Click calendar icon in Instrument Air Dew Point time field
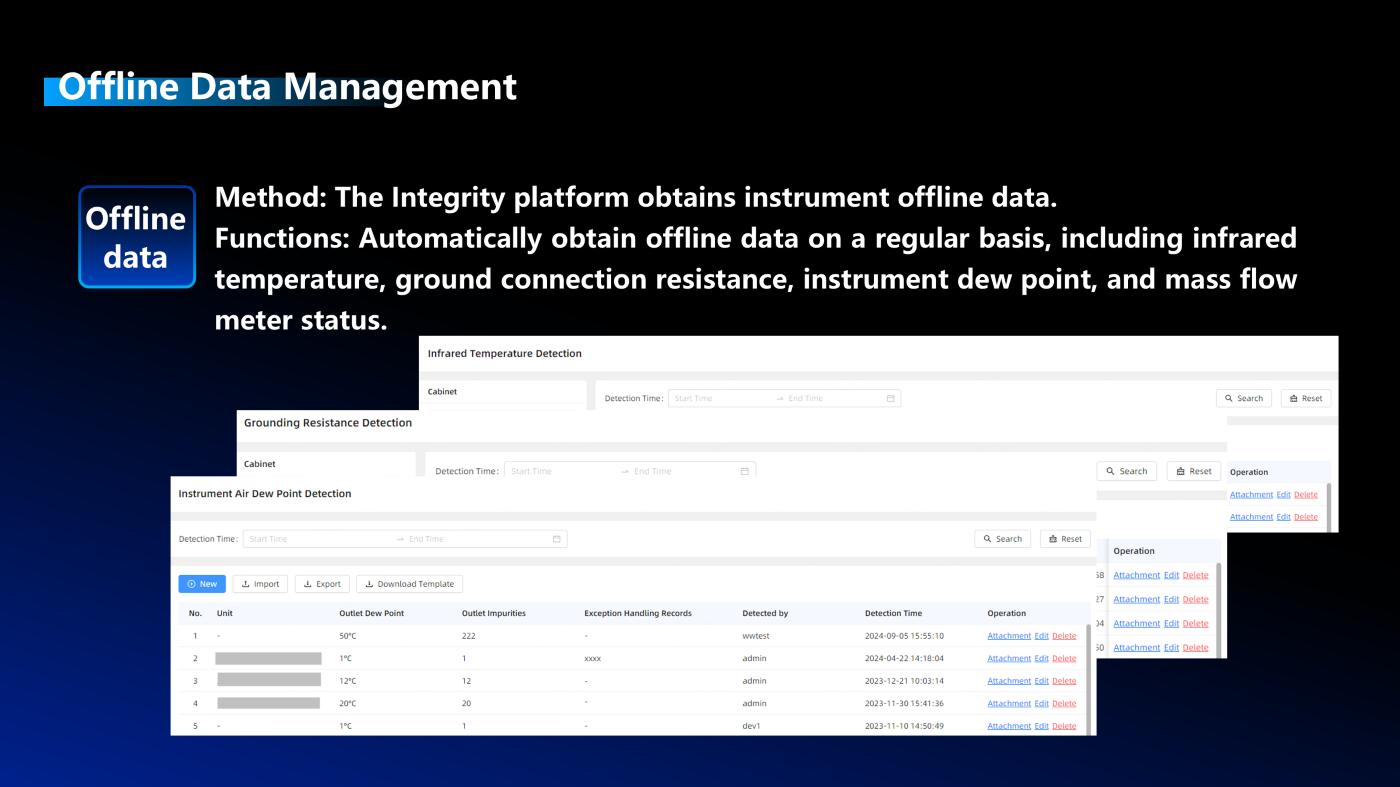The height and width of the screenshot is (787, 1400). [557, 539]
